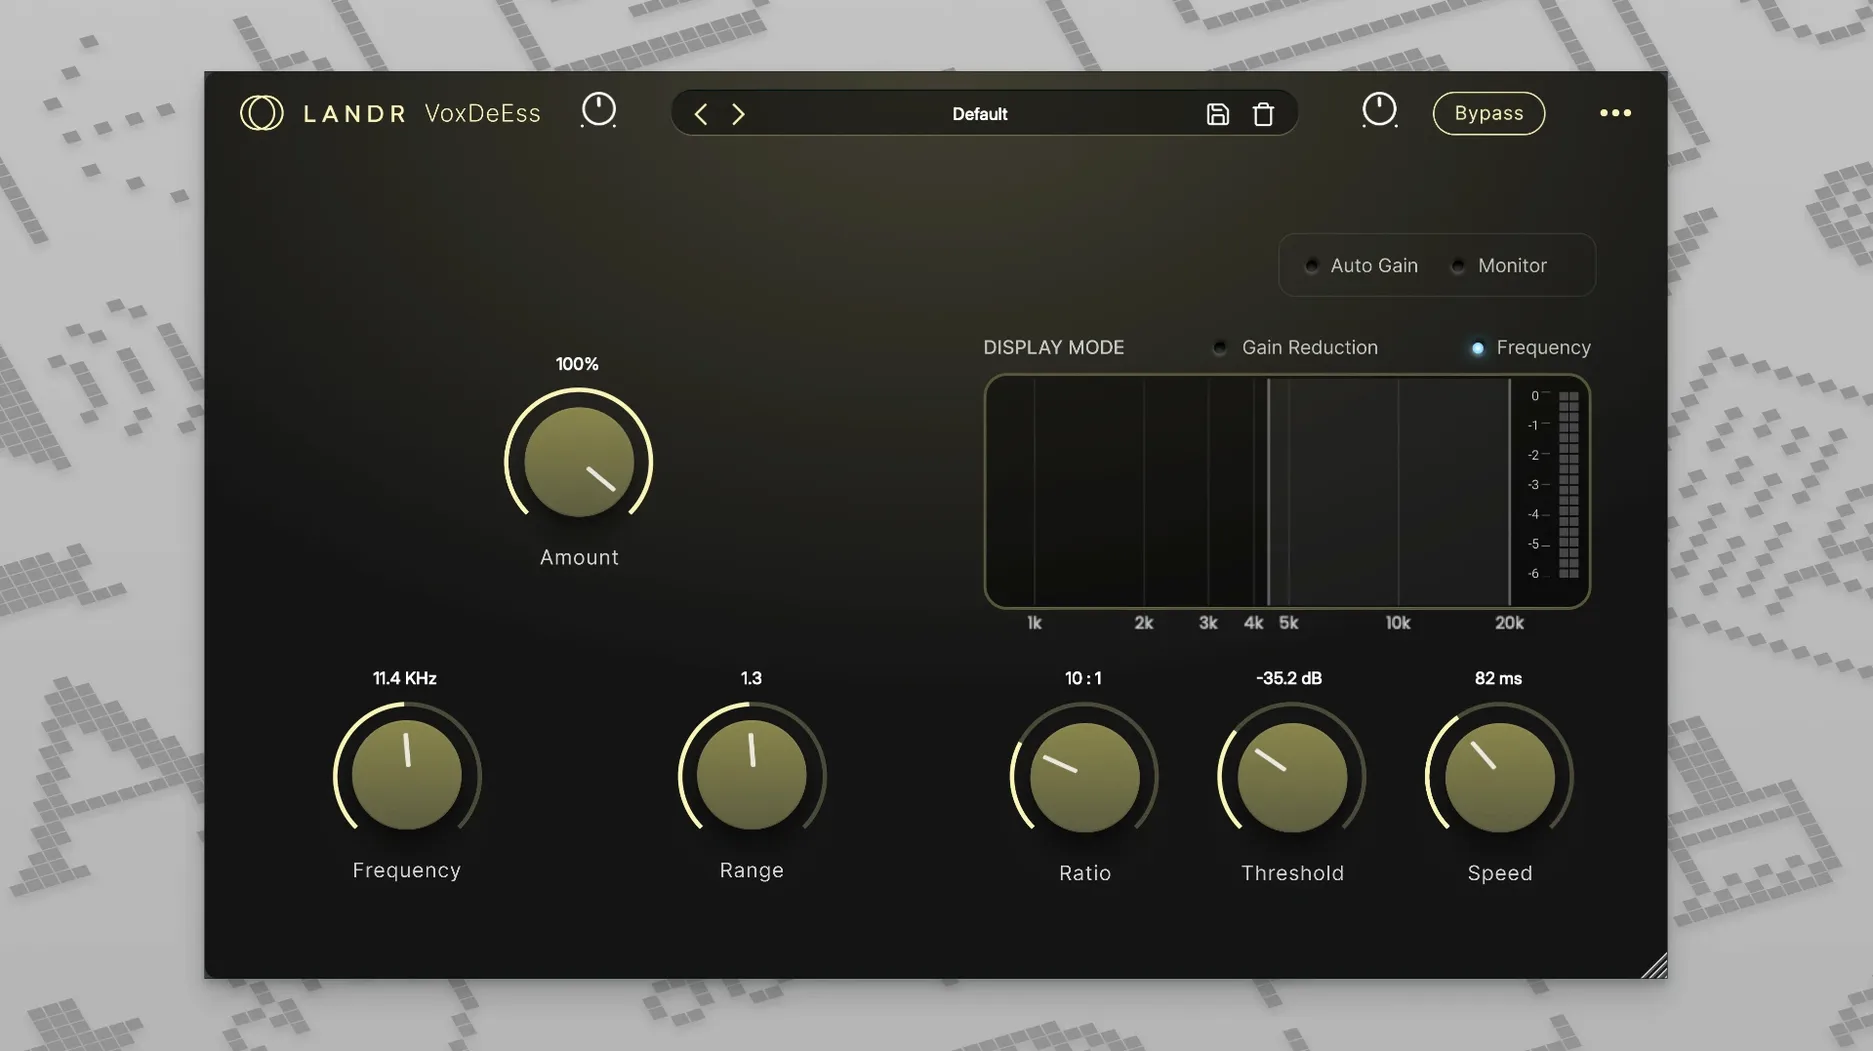Image resolution: width=1873 pixels, height=1051 pixels.
Task: Click the Ratio knob
Action: (1084, 777)
